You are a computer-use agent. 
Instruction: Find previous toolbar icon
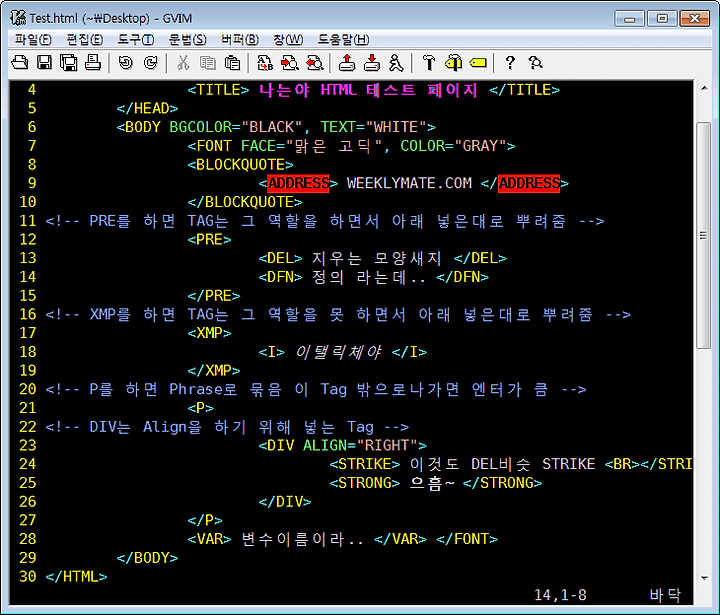point(315,62)
